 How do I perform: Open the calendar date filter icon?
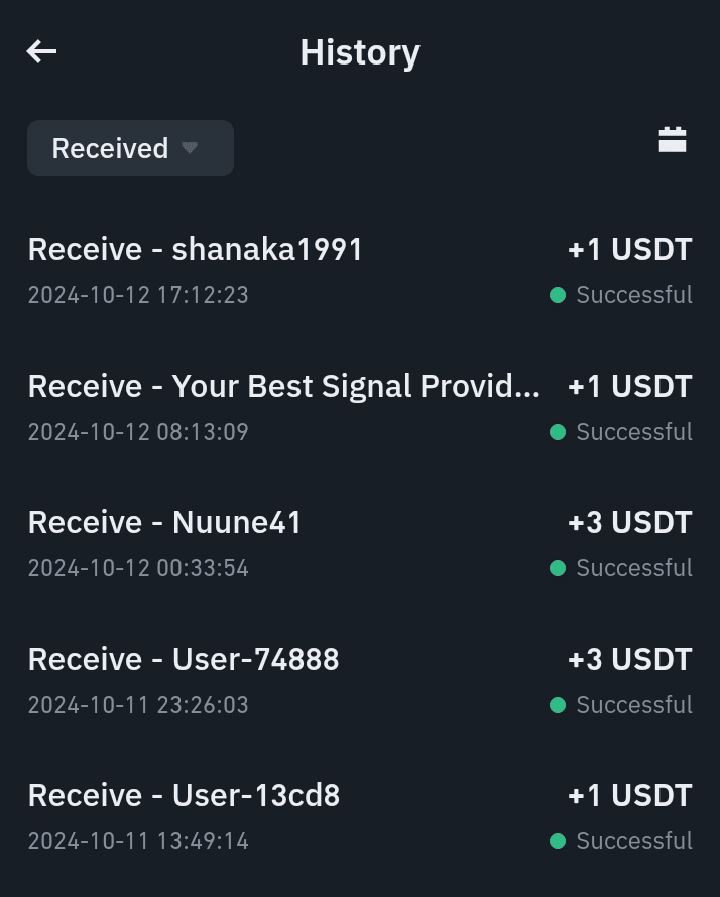click(x=672, y=140)
